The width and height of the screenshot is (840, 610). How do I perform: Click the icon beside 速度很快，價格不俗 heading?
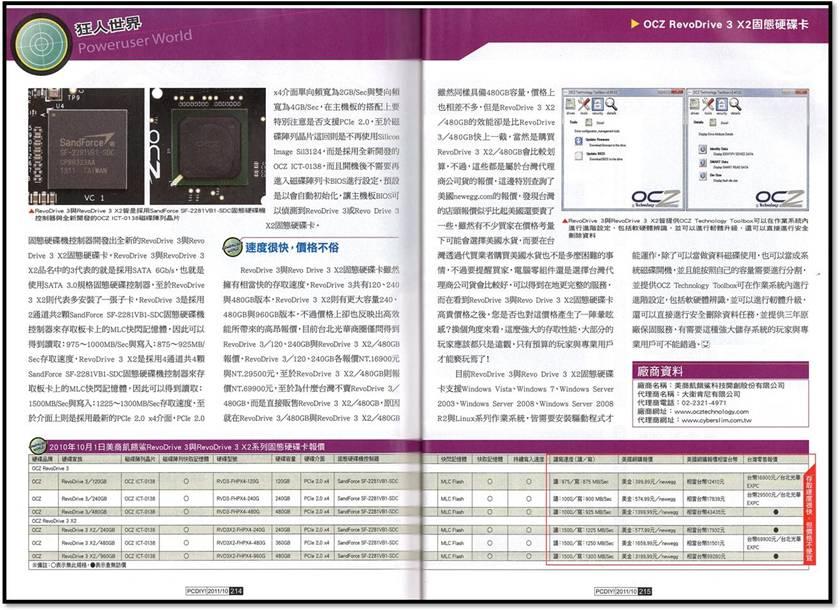[x=232, y=247]
